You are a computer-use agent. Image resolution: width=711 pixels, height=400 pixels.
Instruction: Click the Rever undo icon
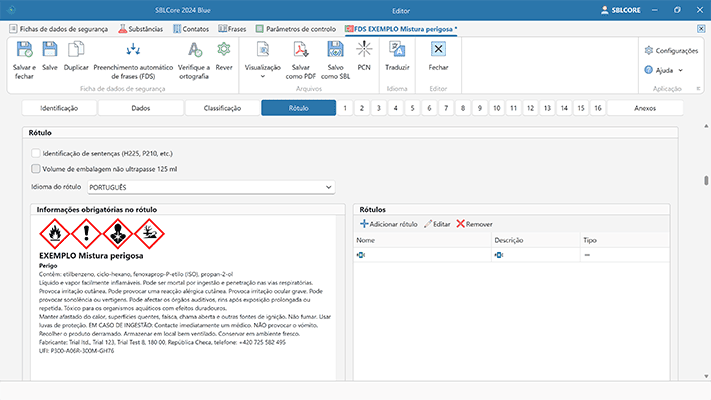[224, 50]
